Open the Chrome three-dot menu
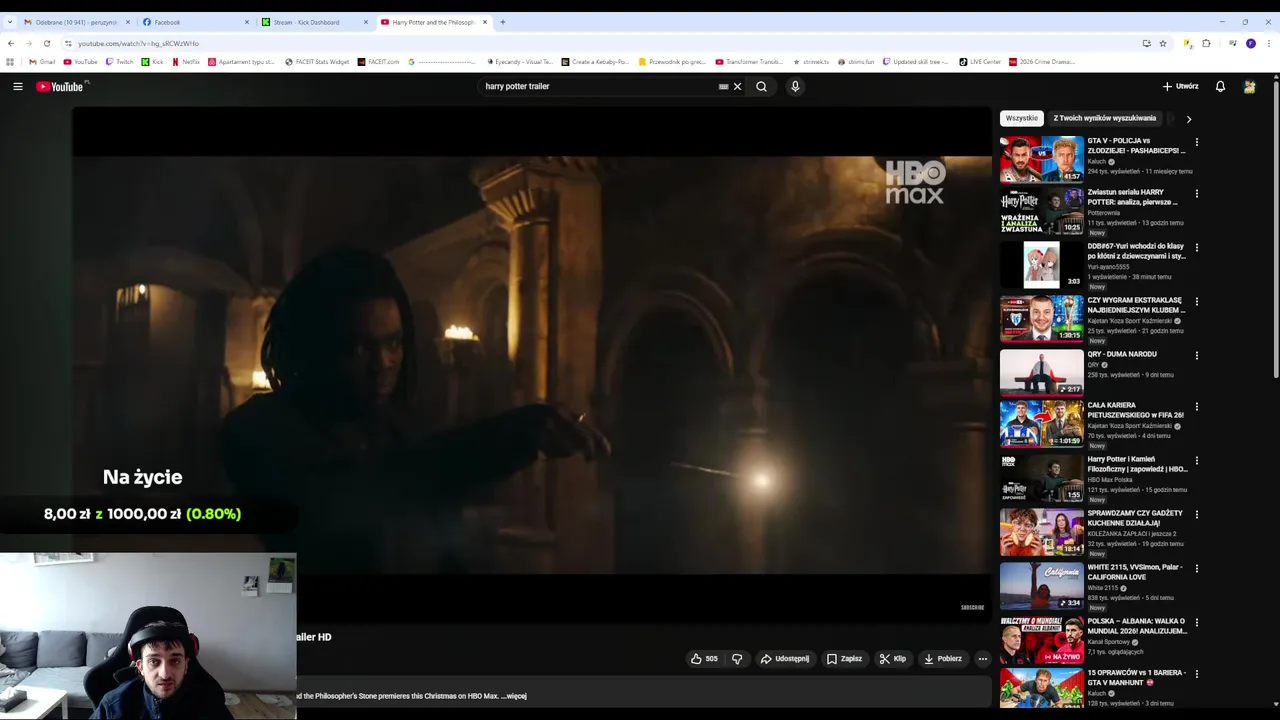This screenshot has width=1280, height=720. point(1268,43)
